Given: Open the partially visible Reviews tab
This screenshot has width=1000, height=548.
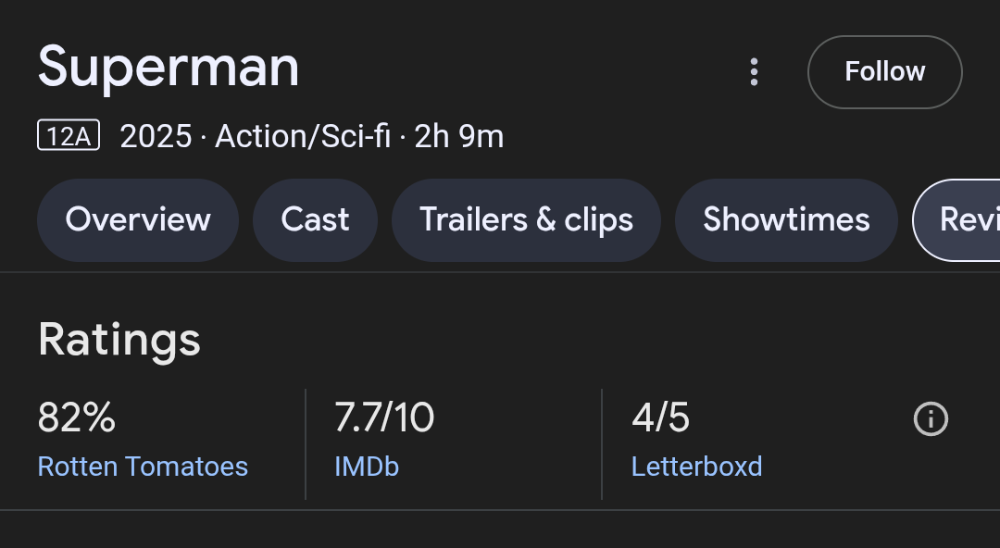Looking at the screenshot, I should [x=957, y=219].
